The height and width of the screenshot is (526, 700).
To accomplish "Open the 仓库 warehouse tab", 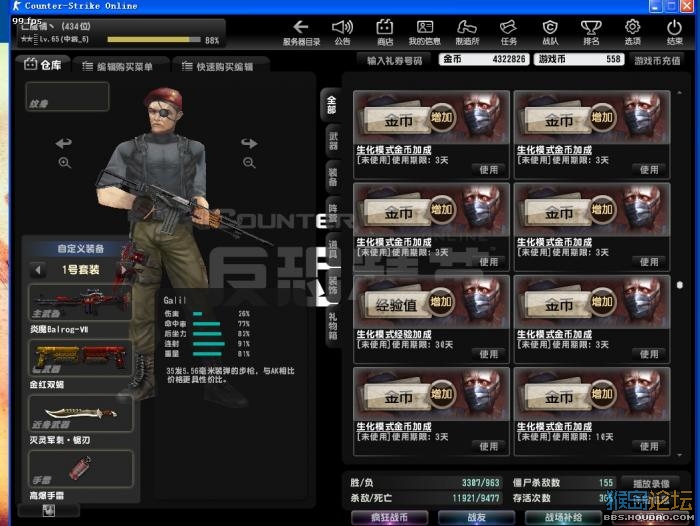I will click(x=43, y=65).
